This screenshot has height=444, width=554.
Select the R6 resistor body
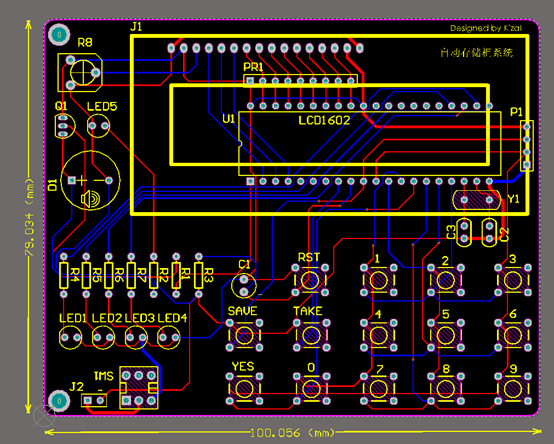(x=109, y=275)
